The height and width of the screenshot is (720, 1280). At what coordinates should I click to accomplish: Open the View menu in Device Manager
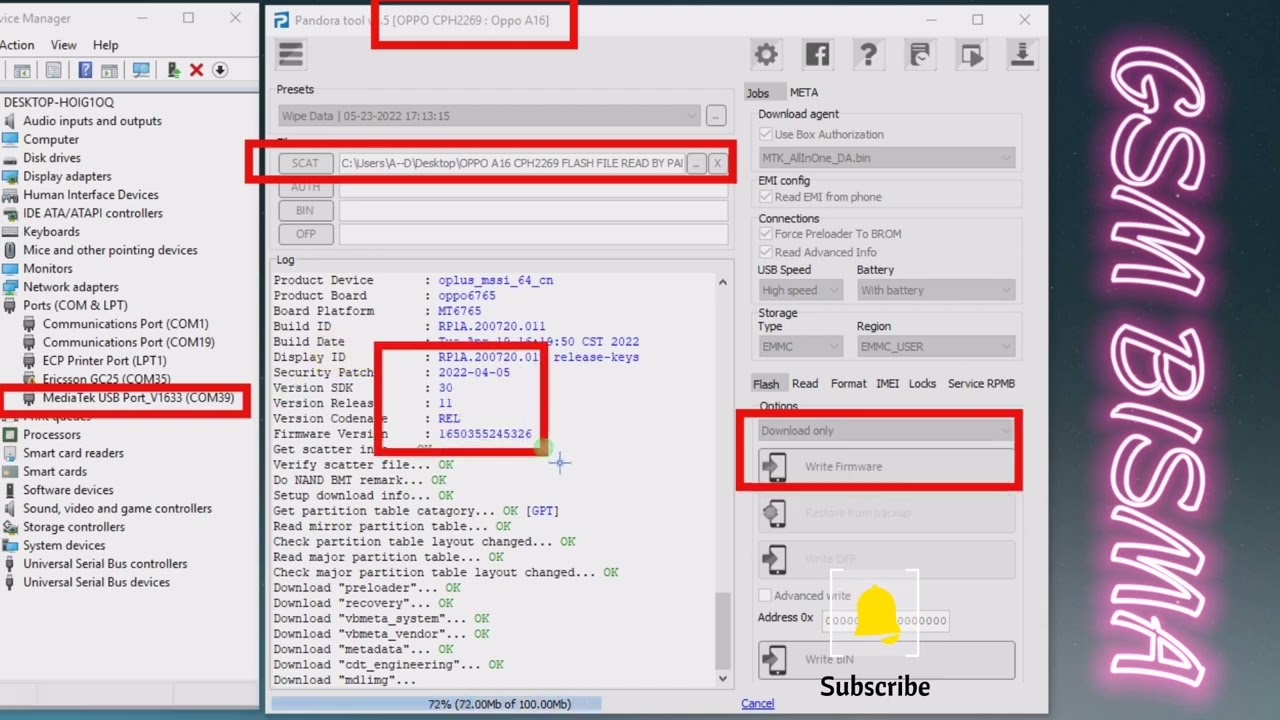[x=64, y=45]
